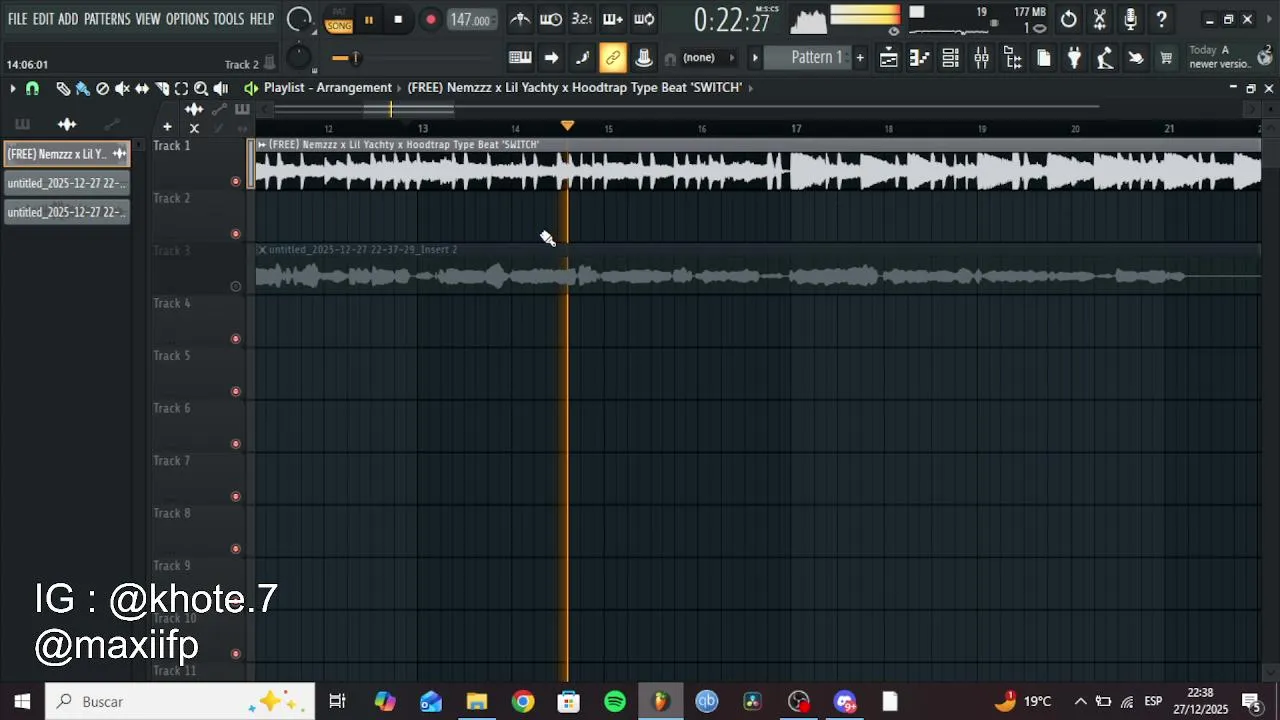Screen dimensions: 1280x720
Task: Open the EDIT menu
Action: (x=43, y=19)
